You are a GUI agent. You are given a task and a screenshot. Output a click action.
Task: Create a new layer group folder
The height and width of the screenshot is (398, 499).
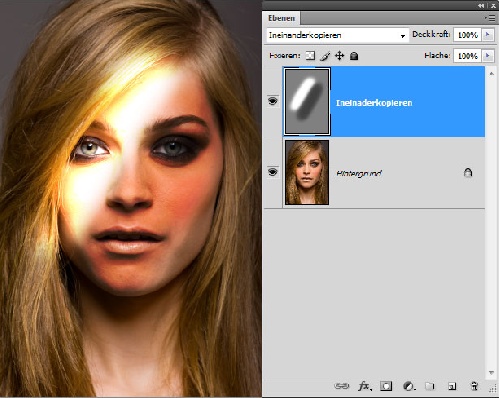click(430, 386)
